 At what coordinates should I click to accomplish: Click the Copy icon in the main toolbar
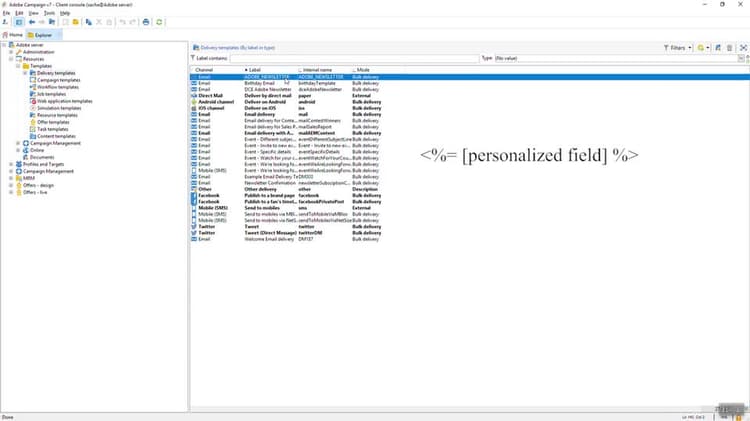[88, 22]
